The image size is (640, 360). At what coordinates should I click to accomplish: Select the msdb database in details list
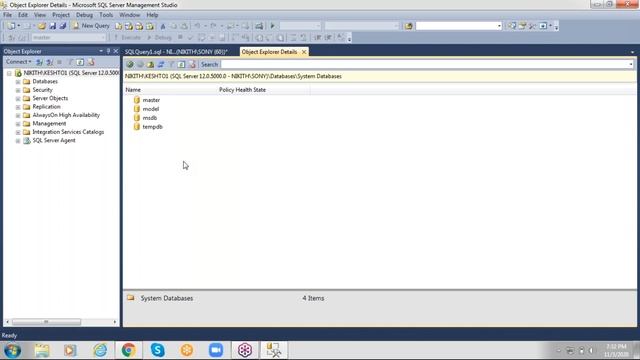point(149,118)
